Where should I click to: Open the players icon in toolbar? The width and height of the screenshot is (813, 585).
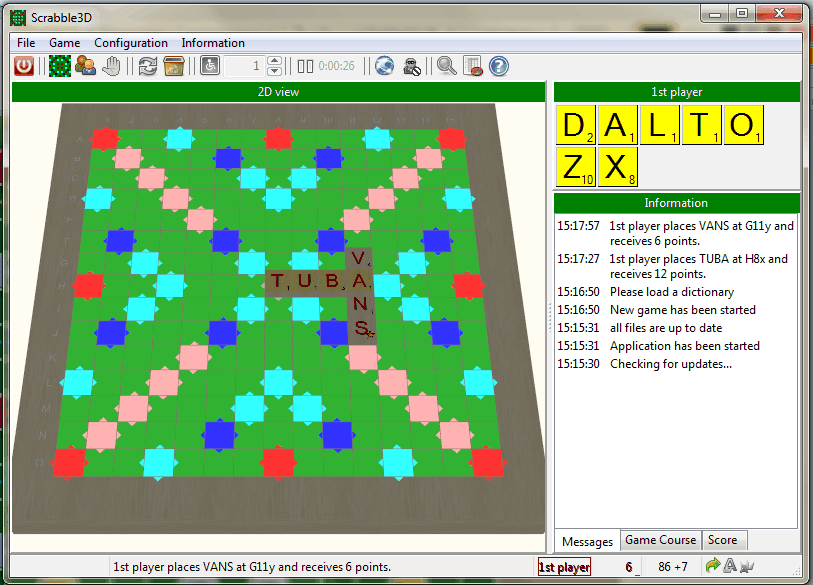pos(86,66)
